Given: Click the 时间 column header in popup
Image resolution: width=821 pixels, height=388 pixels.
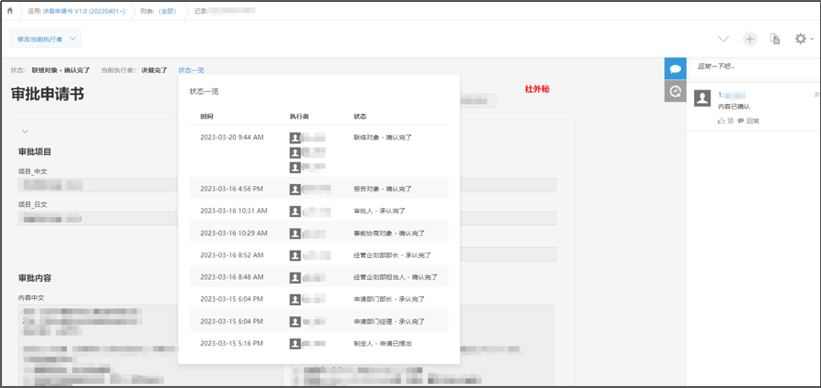Looking at the screenshot, I should click(x=206, y=116).
